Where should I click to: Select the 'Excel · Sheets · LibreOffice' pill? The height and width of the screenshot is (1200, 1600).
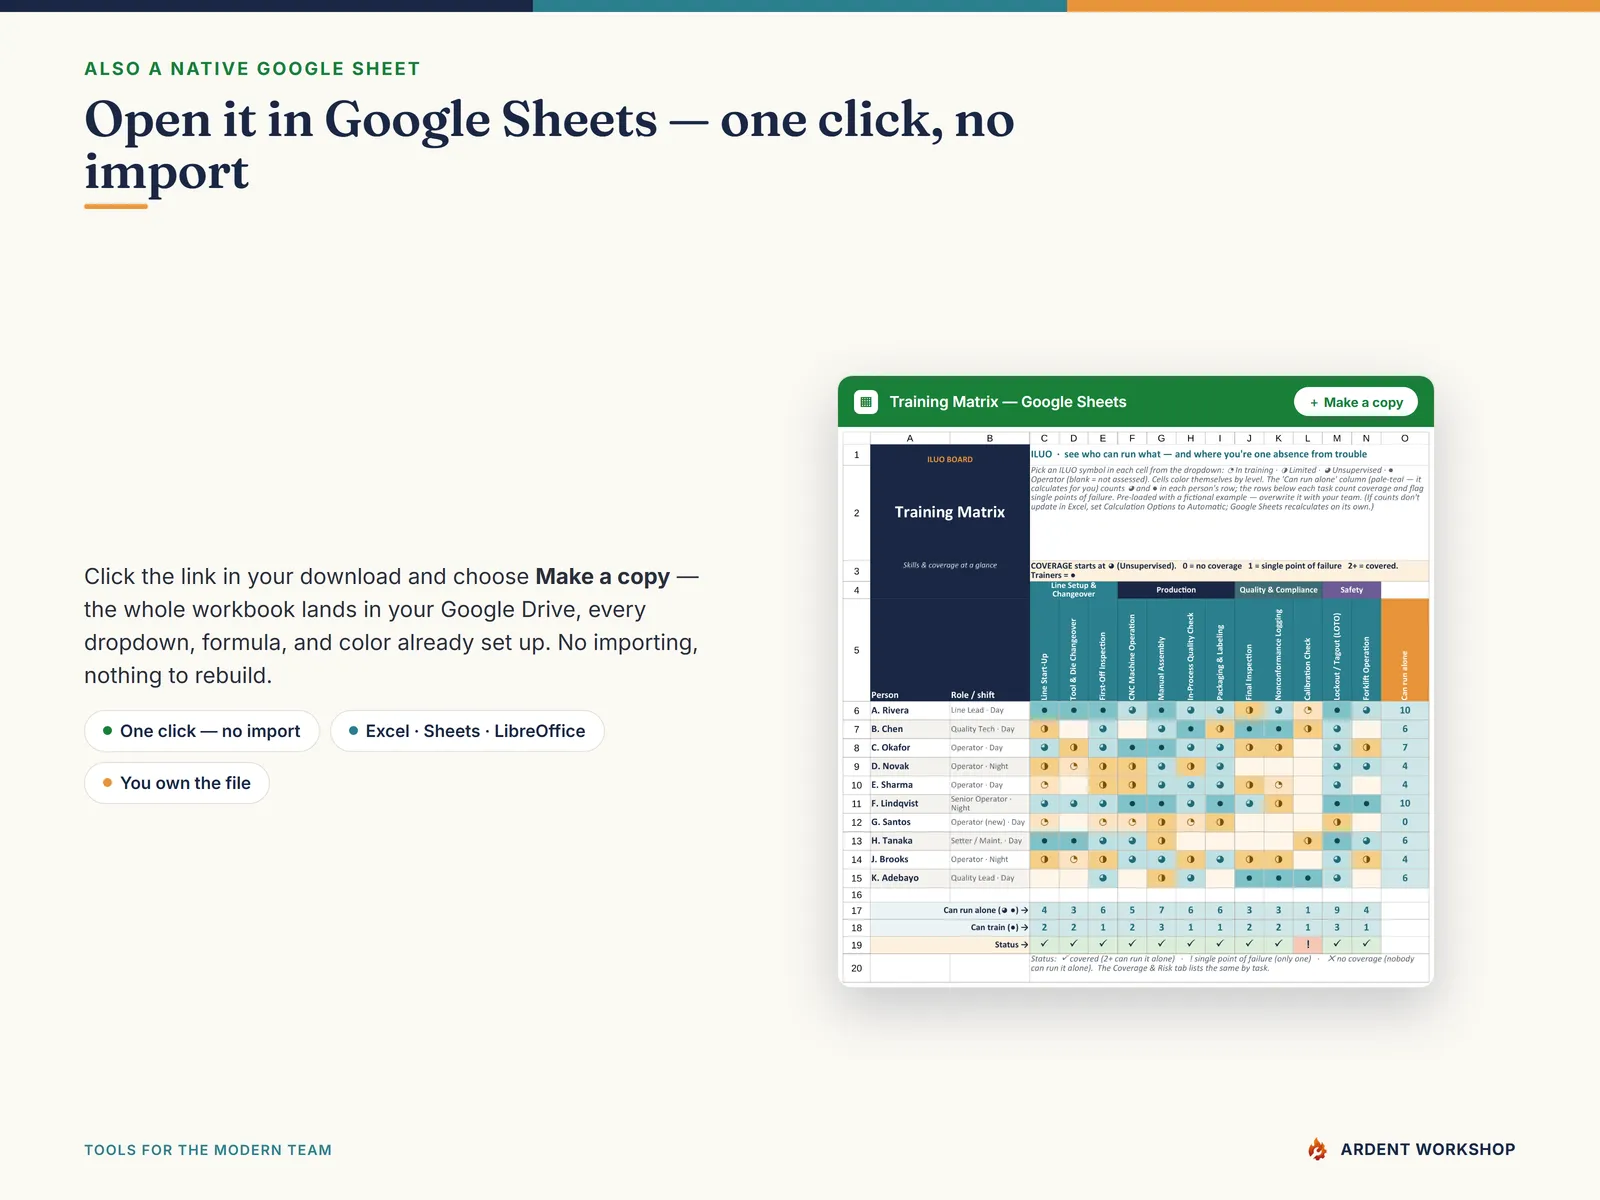[467, 731]
